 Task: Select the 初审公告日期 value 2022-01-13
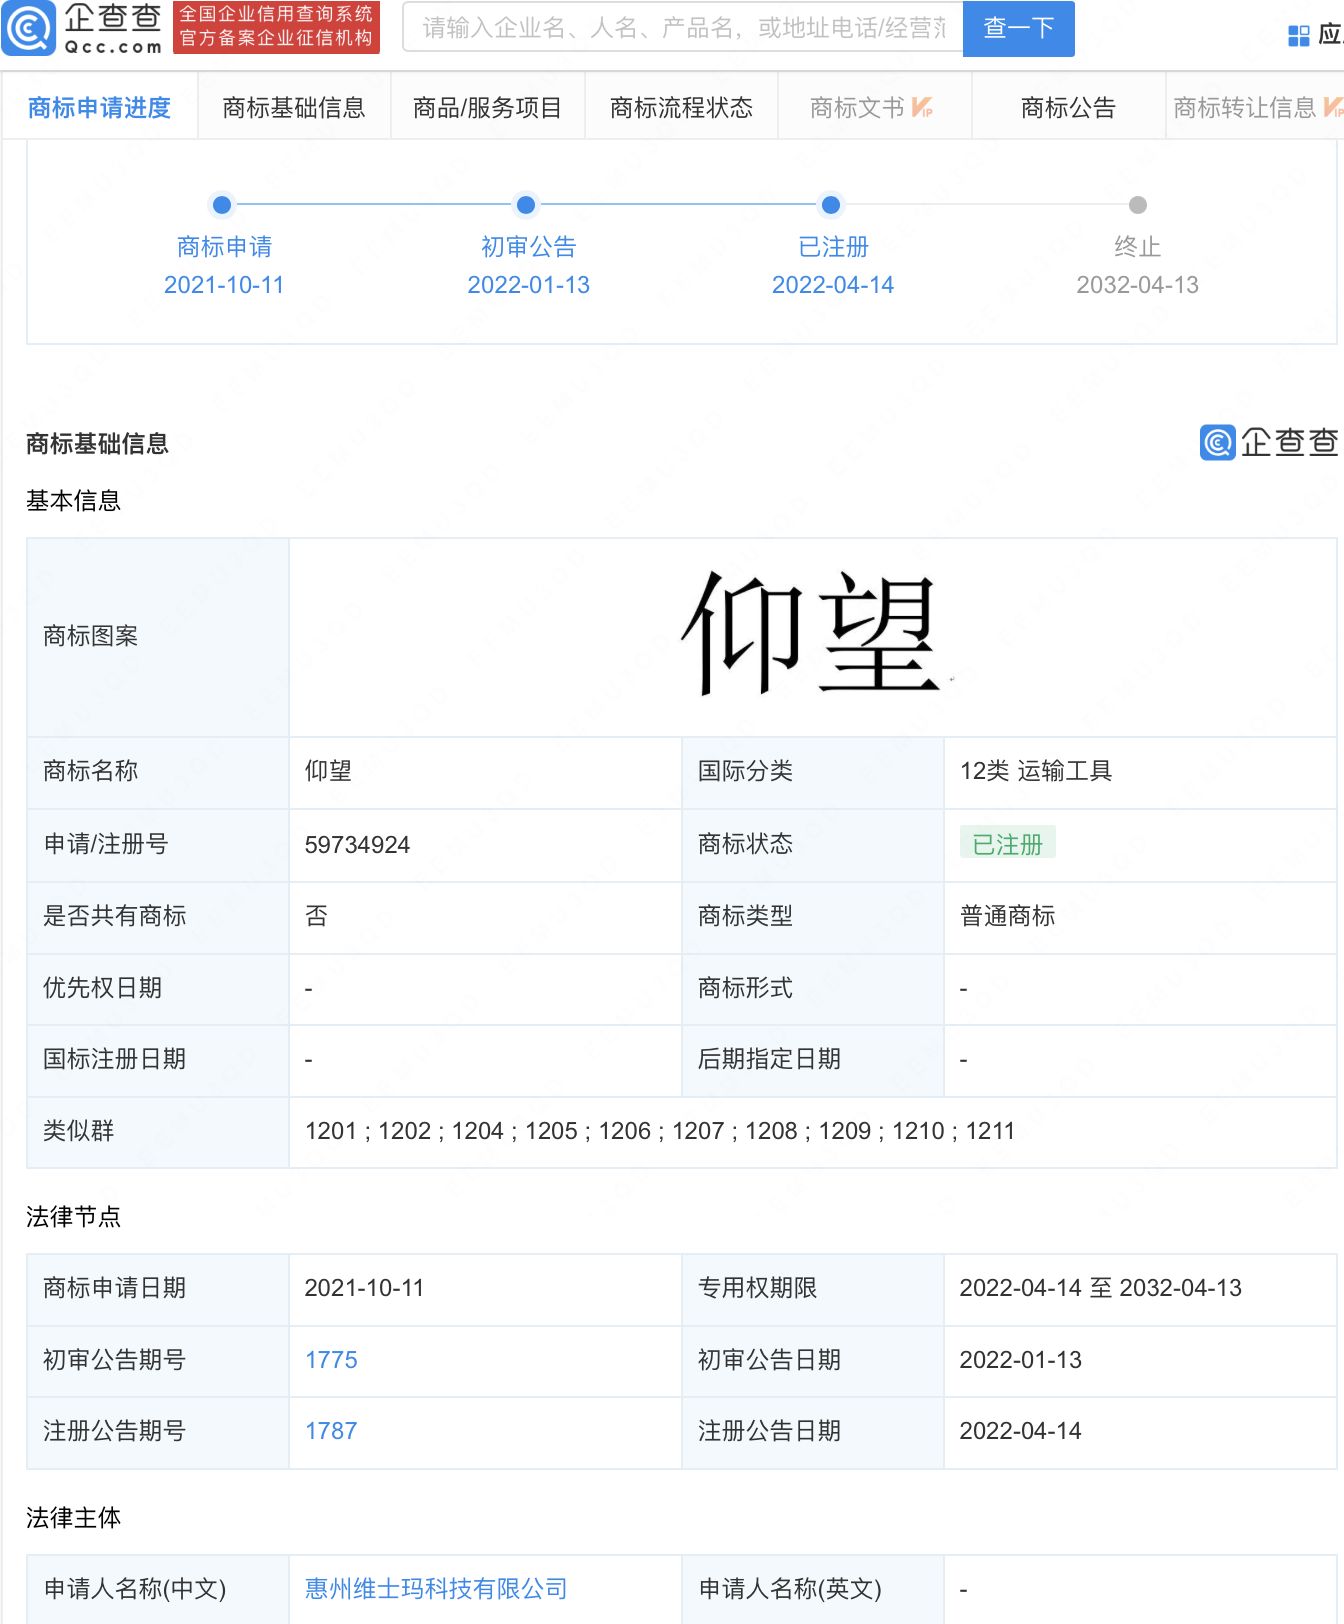tap(1020, 1360)
